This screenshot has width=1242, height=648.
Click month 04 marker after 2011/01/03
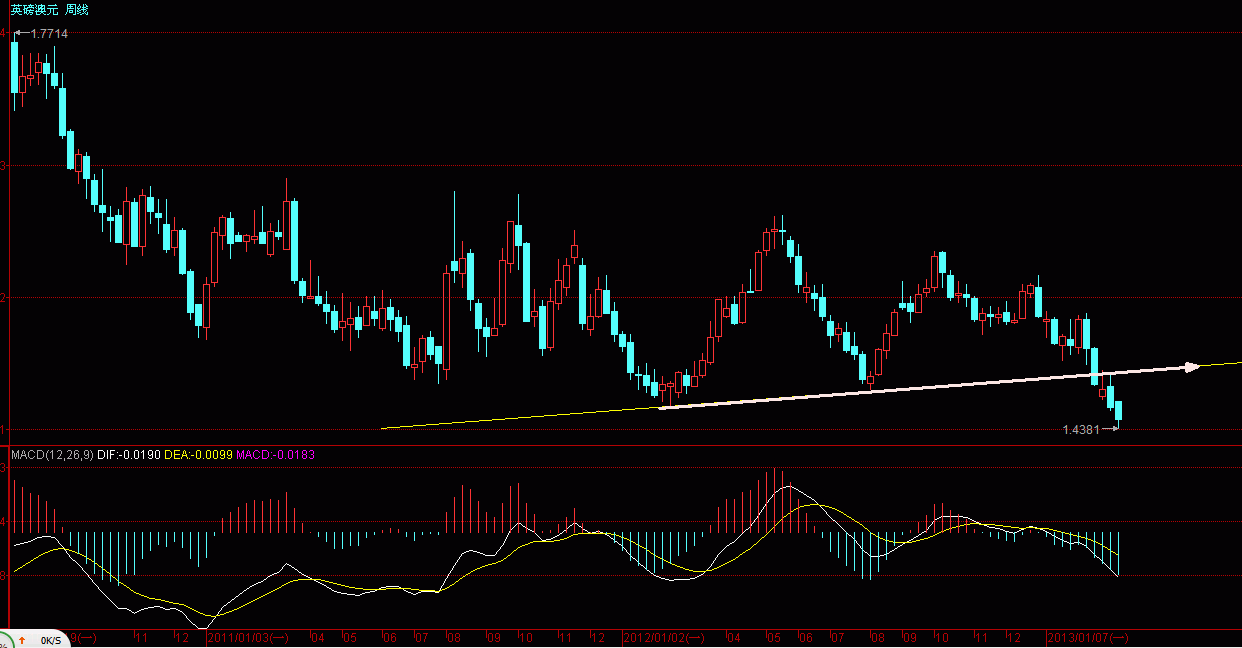318,637
